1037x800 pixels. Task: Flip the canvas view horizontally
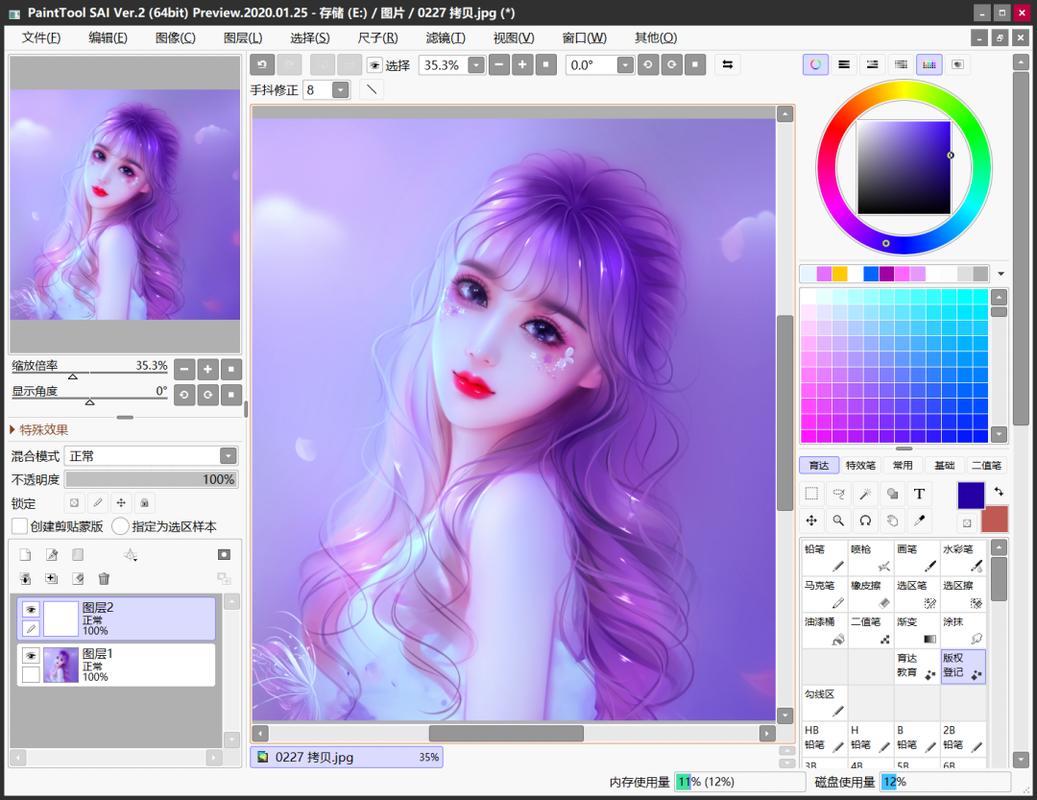click(728, 65)
